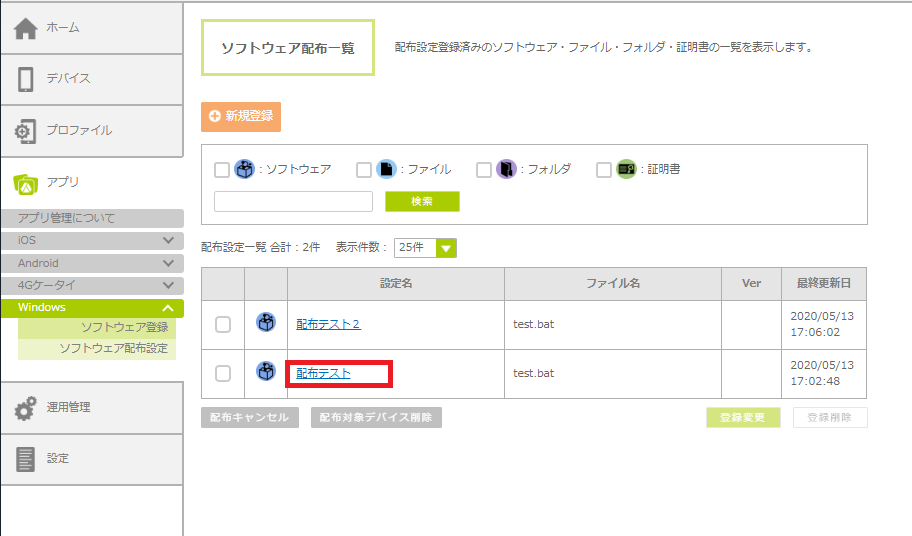Viewport: 912px width, 536px height.
Task: Open the 配布テスト link
Action: coord(323,373)
